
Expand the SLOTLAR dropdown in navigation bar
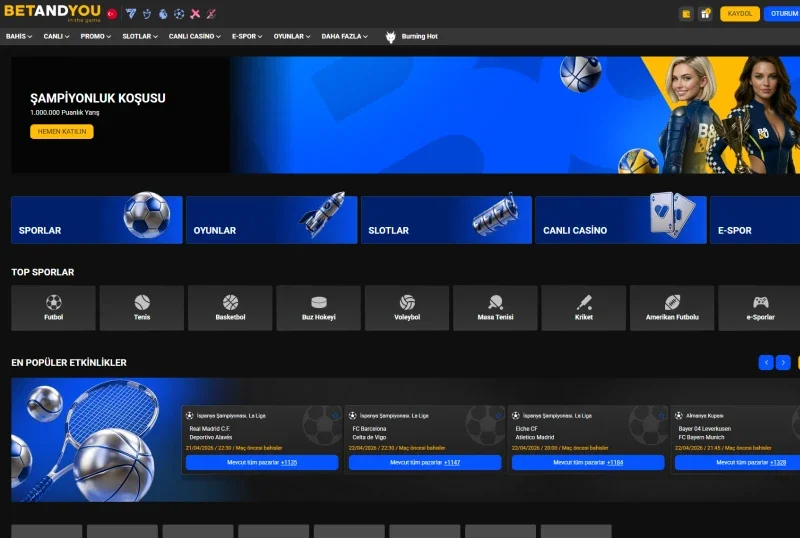140,36
